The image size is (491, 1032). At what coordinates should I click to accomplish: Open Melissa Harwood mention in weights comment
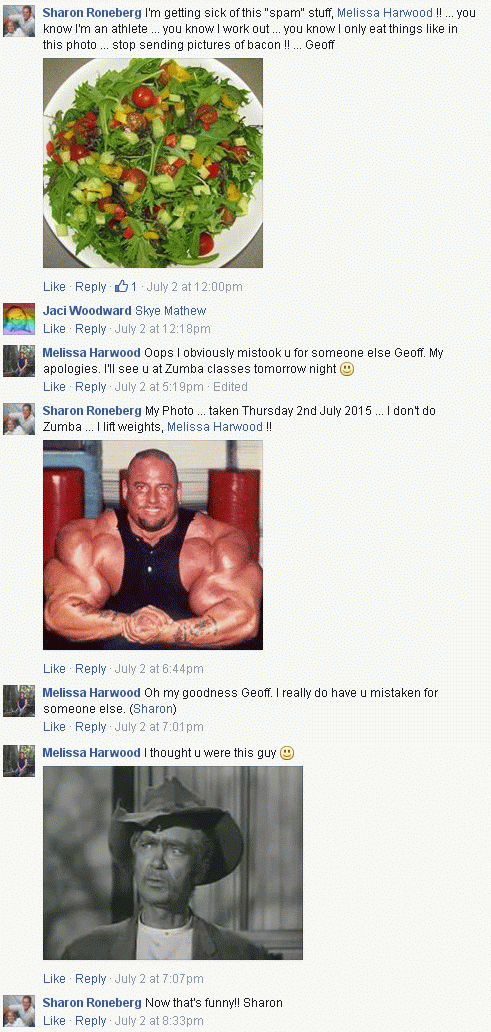pyautogui.click(x=215, y=426)
